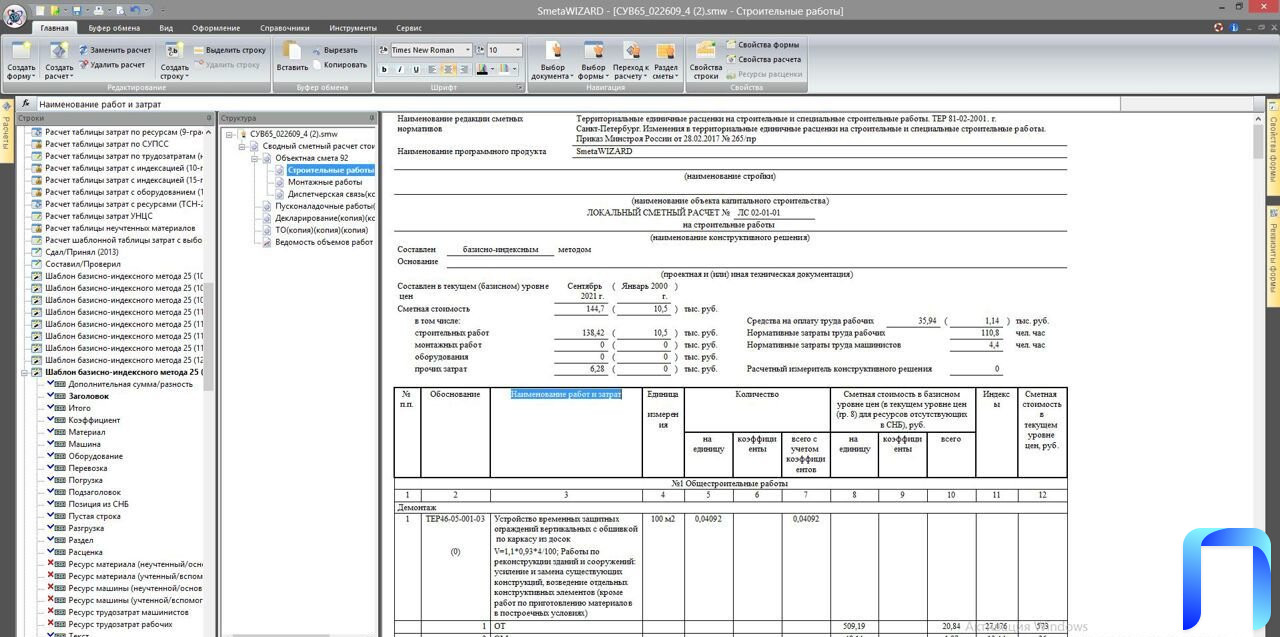Image resolution: width=1280 pixels, height=637 pixels.
Task: Switch to the Инструменты ribbon tab
Action: point(355,28)
